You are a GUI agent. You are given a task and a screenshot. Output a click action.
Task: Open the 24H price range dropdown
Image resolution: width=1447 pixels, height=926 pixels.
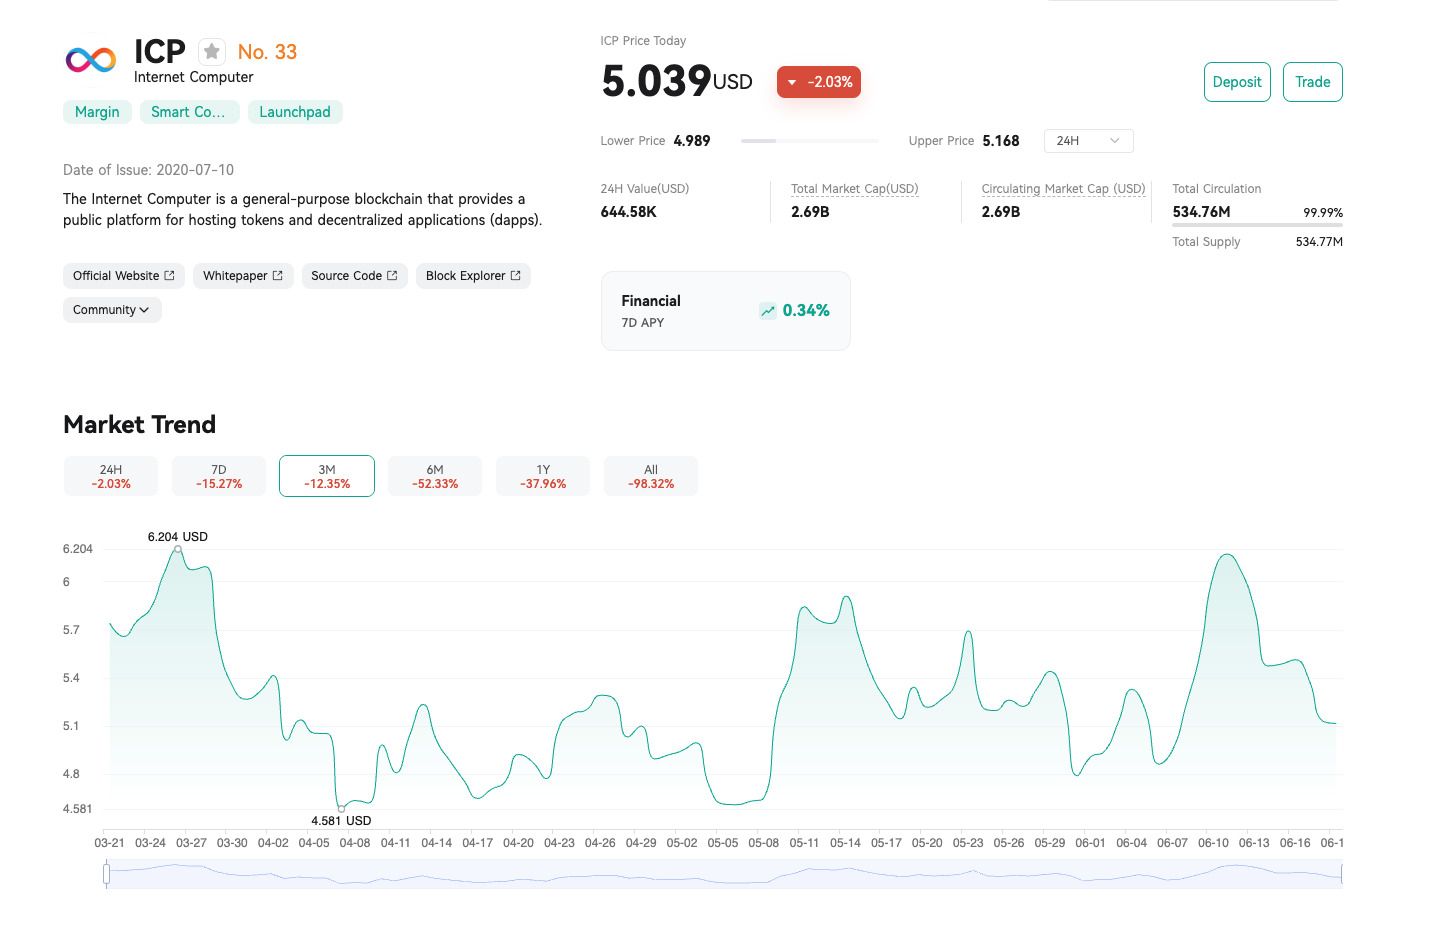click(x=1088, y=141)
